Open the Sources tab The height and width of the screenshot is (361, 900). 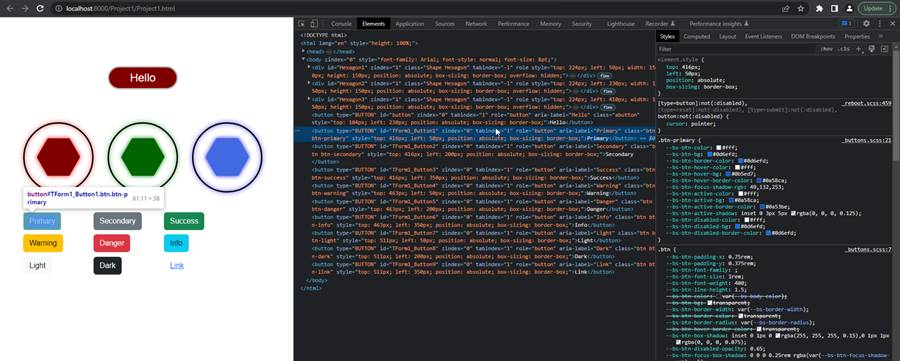tap(444, 24)
